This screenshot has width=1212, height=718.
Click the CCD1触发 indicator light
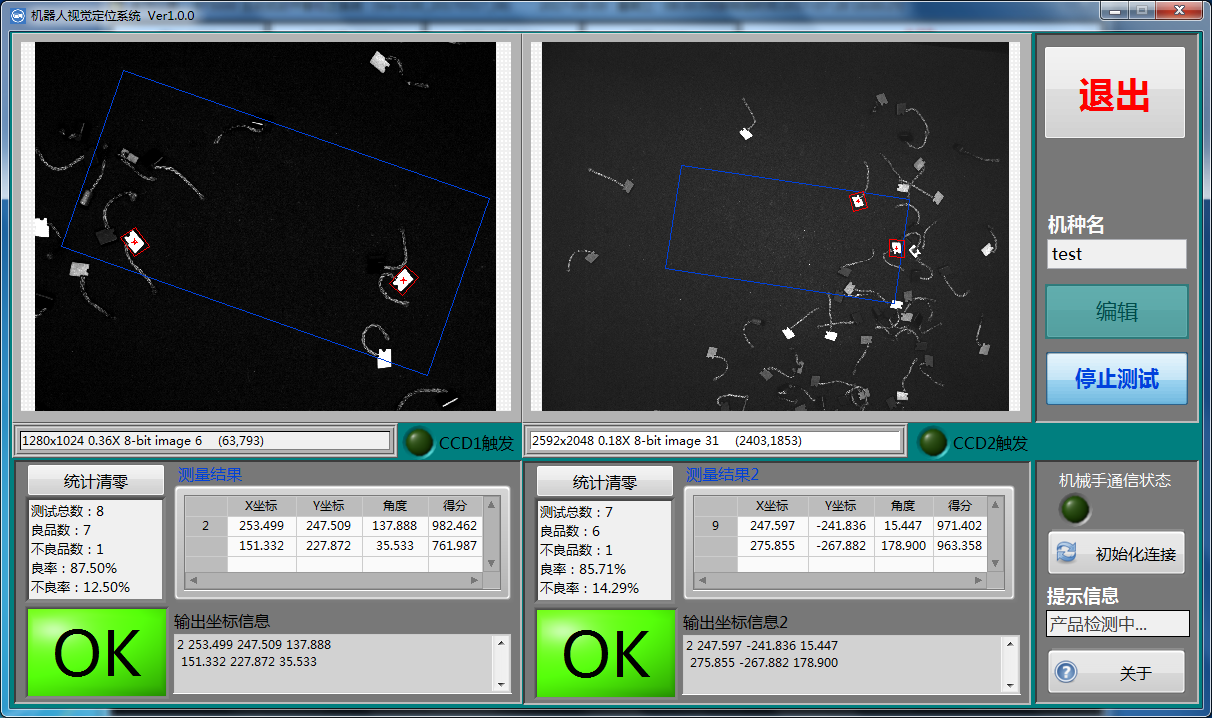418,441
